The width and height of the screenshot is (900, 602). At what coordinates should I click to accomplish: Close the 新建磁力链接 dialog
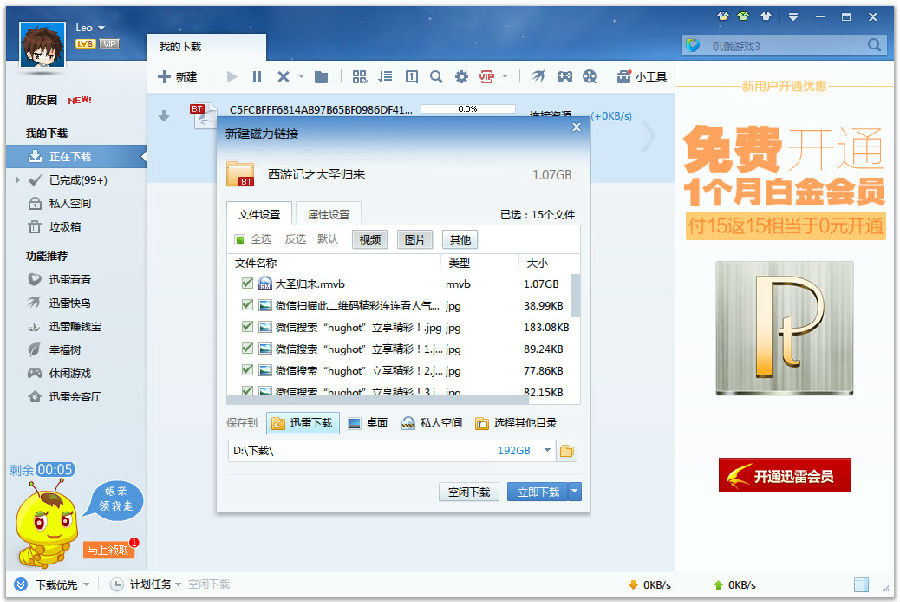576,127
